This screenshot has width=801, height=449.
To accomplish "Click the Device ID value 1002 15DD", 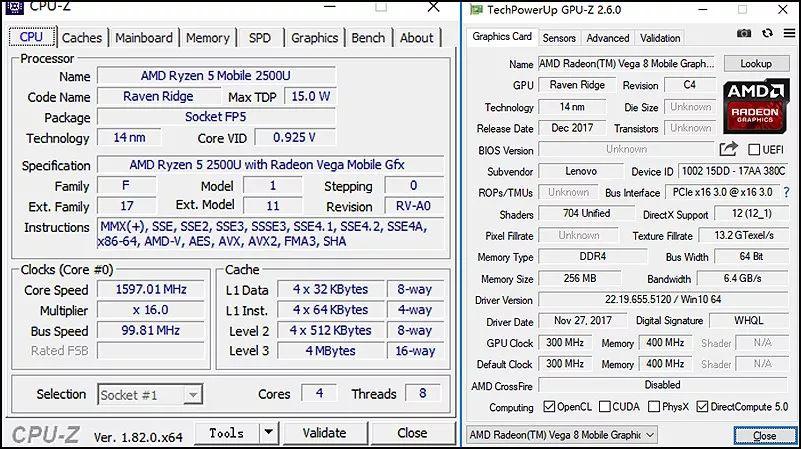I will click(733, 171).
